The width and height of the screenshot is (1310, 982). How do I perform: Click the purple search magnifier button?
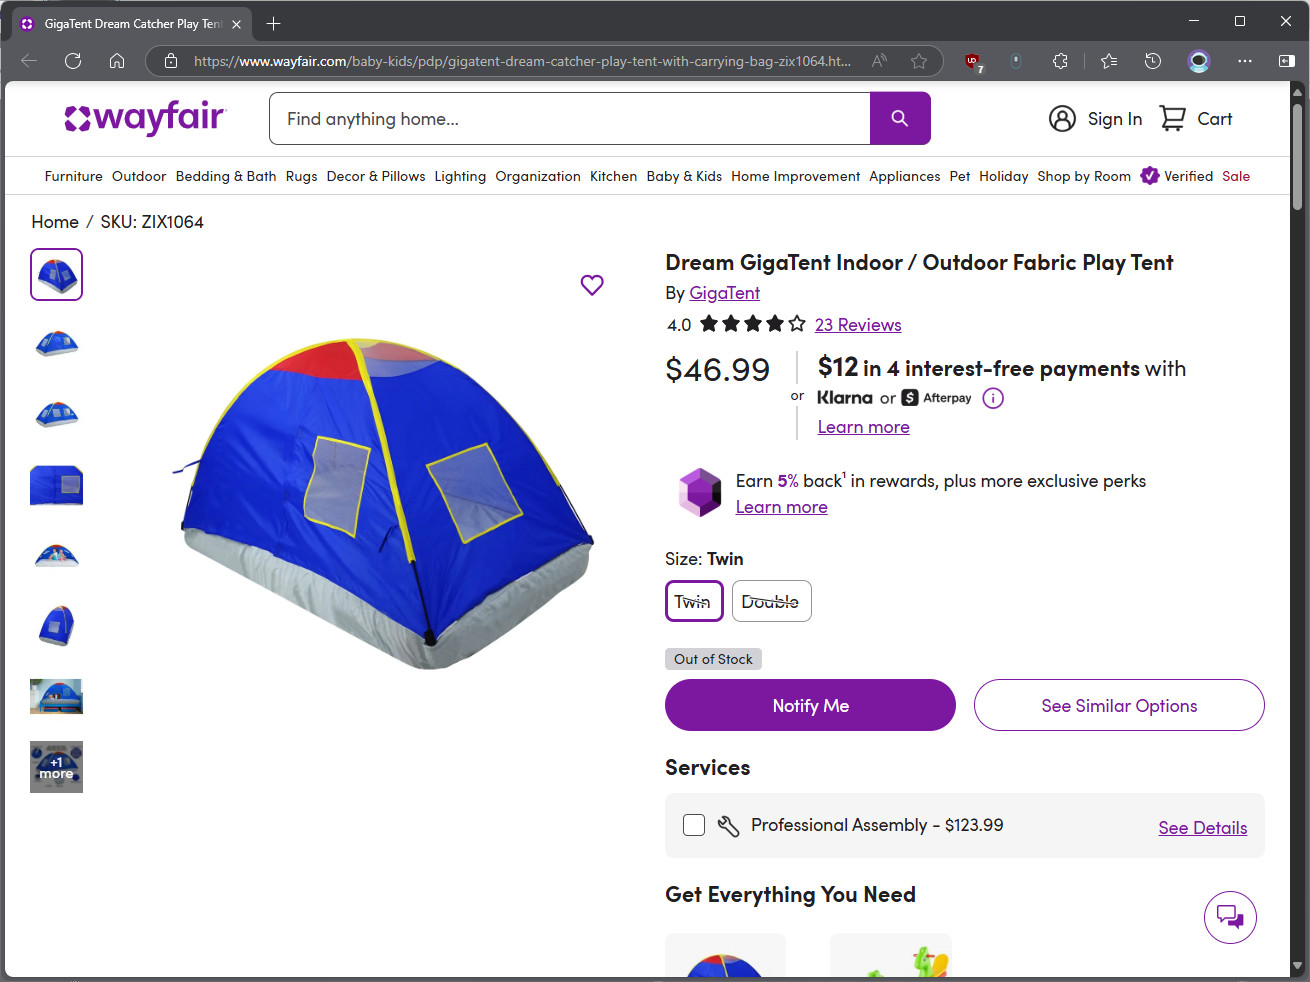click(900, 119)
